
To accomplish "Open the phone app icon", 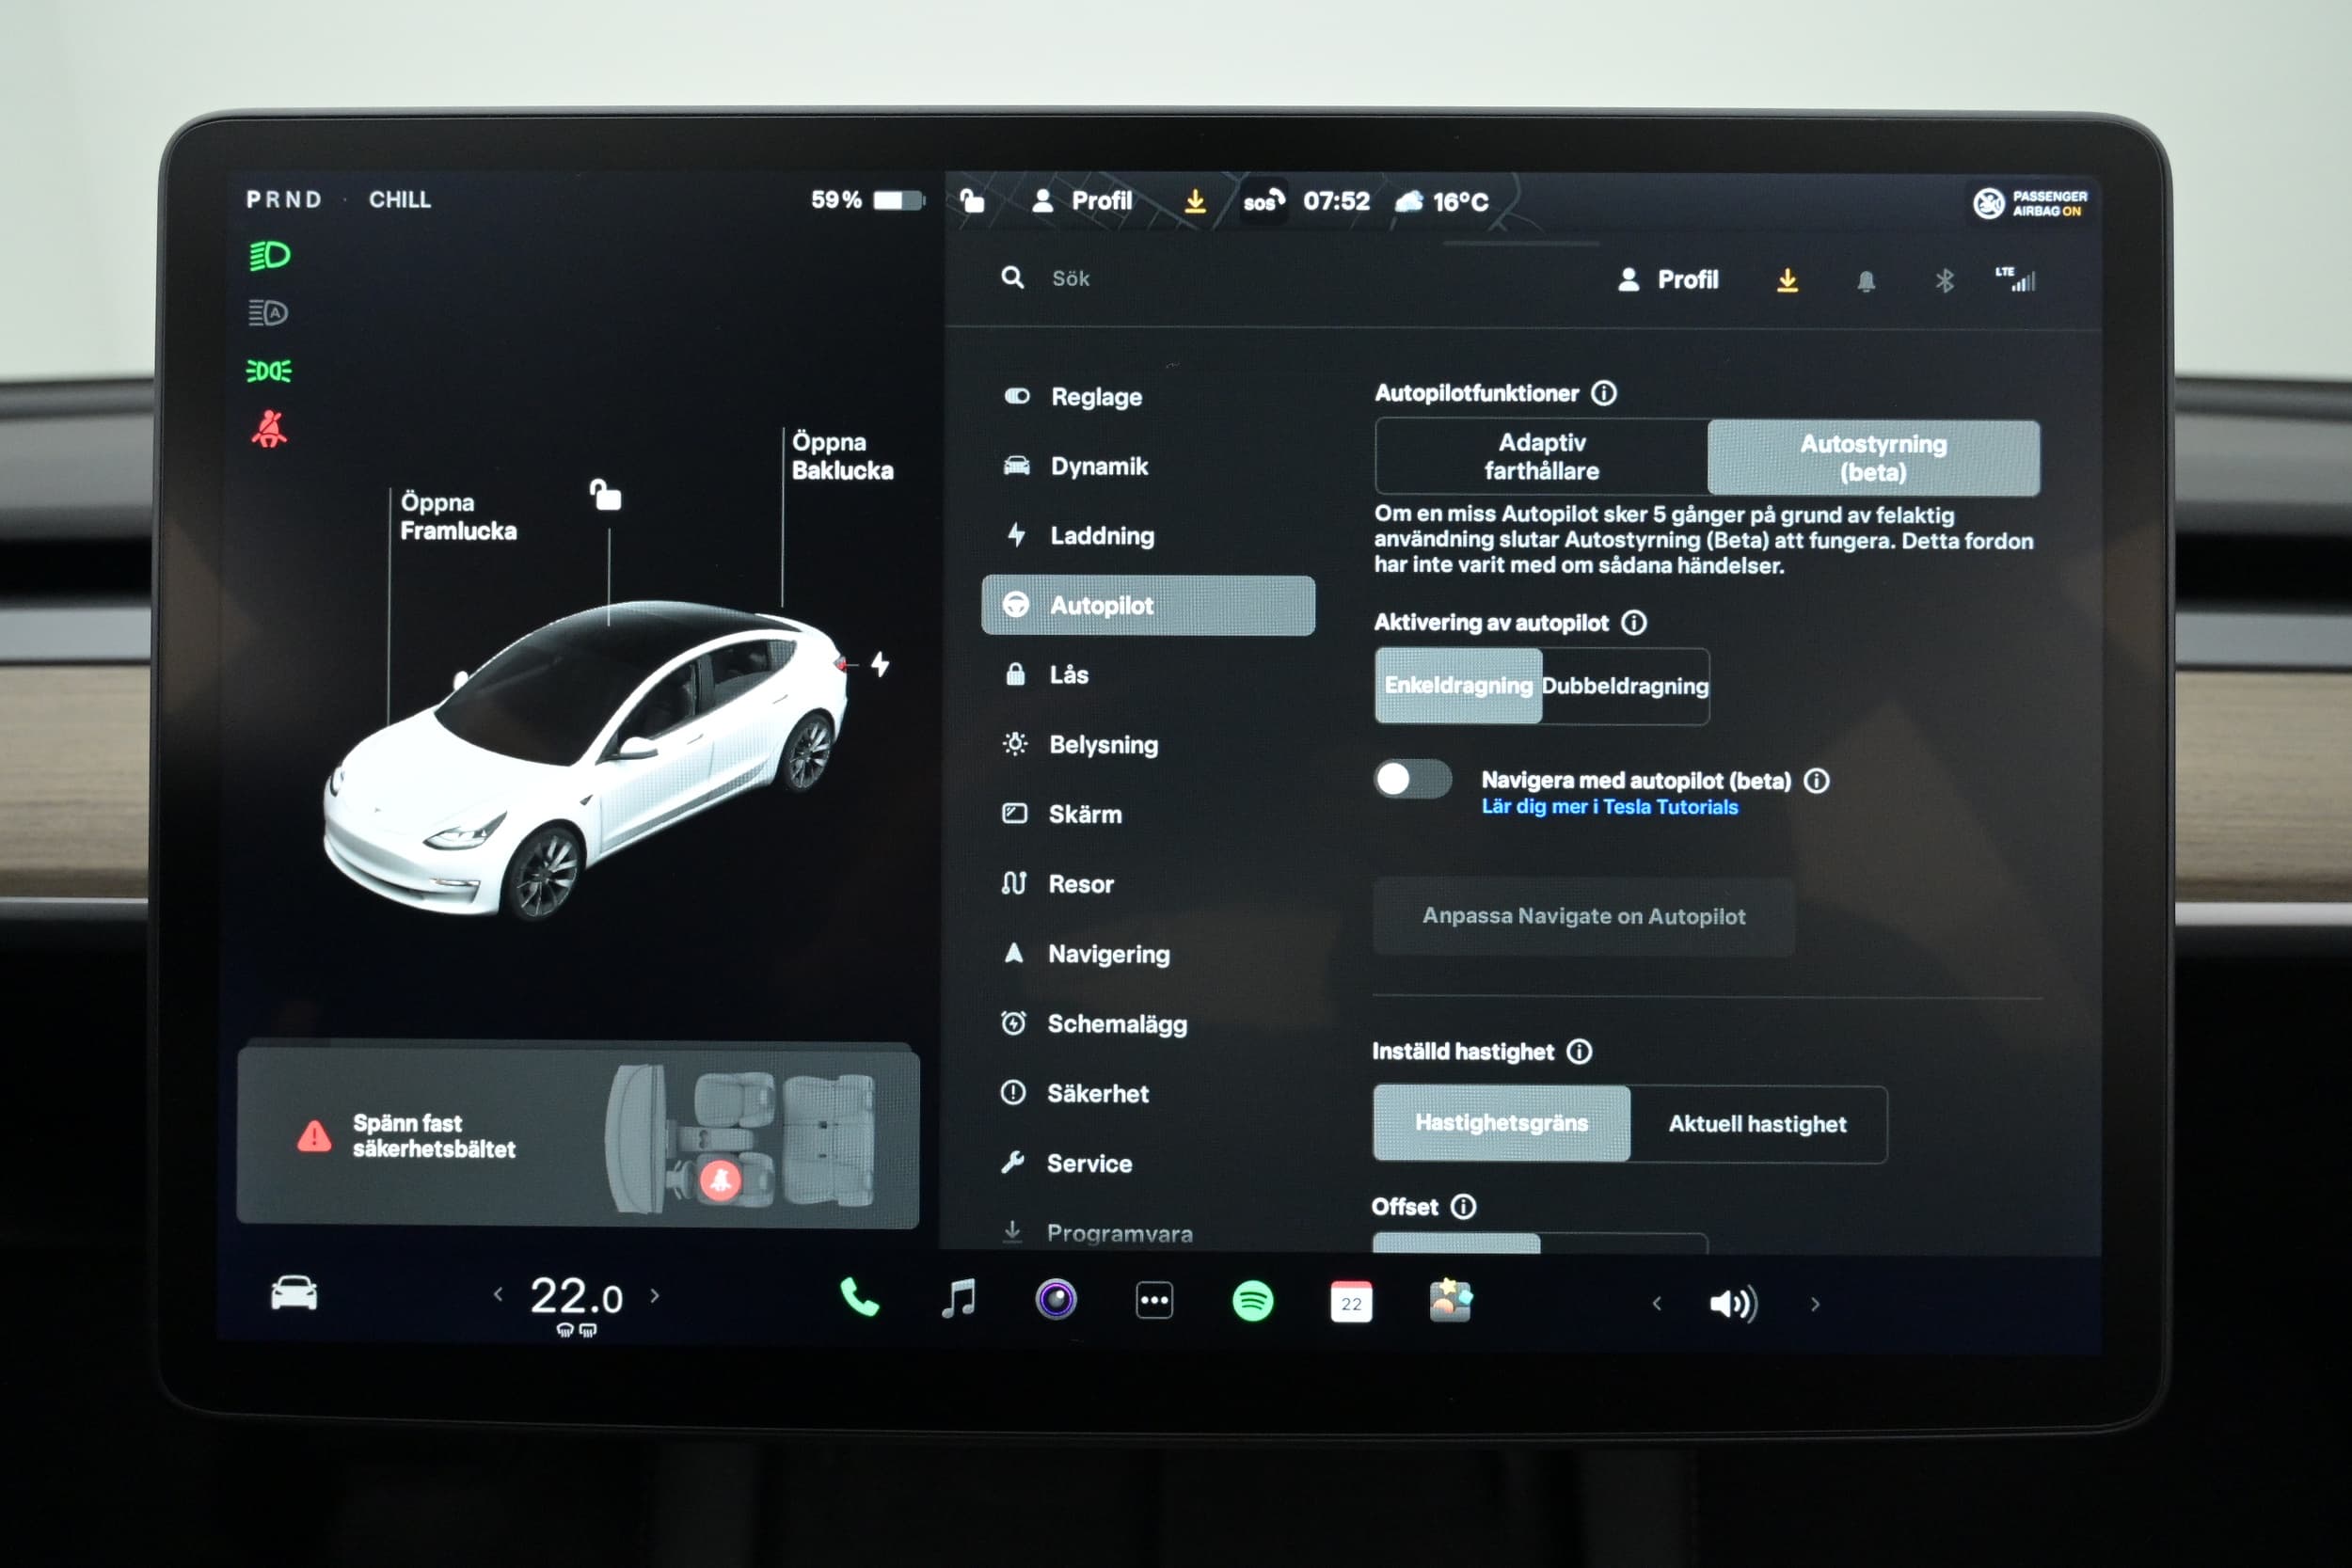I will [858, 1299].
